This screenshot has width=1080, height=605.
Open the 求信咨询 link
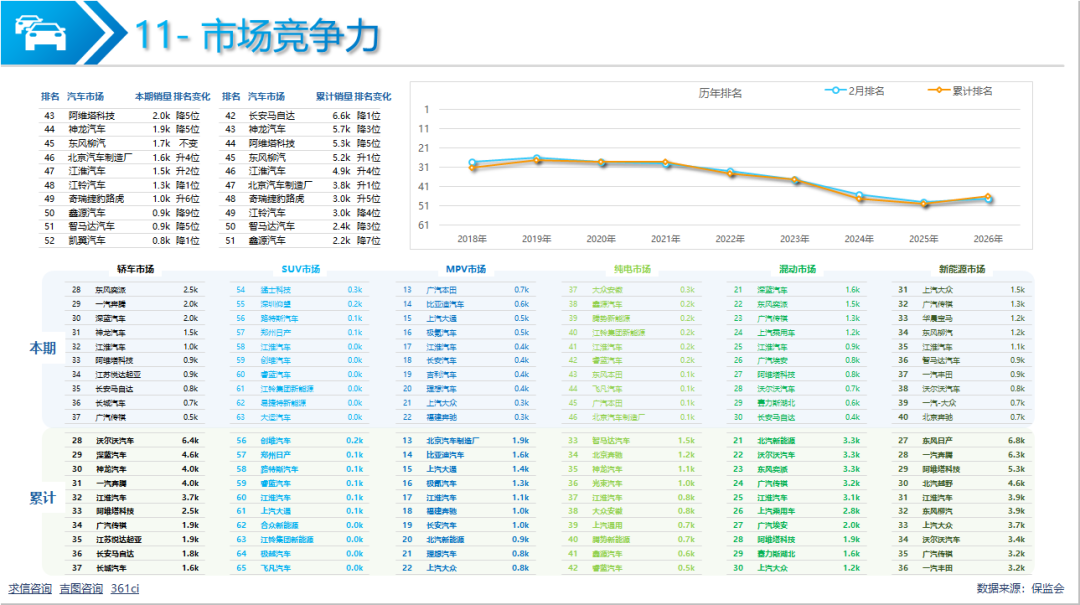point(30,589)
